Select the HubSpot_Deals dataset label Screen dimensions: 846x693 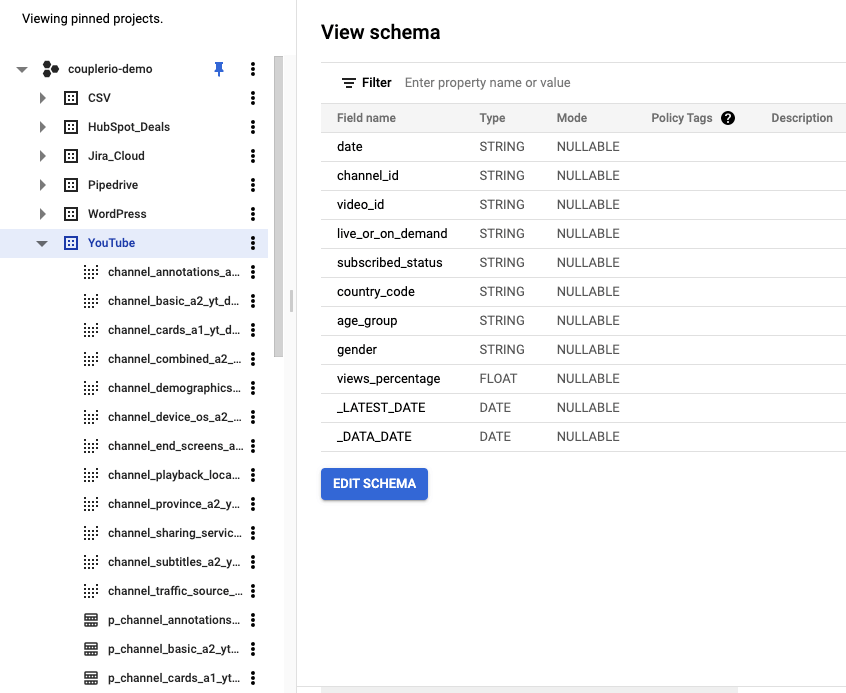129,127
